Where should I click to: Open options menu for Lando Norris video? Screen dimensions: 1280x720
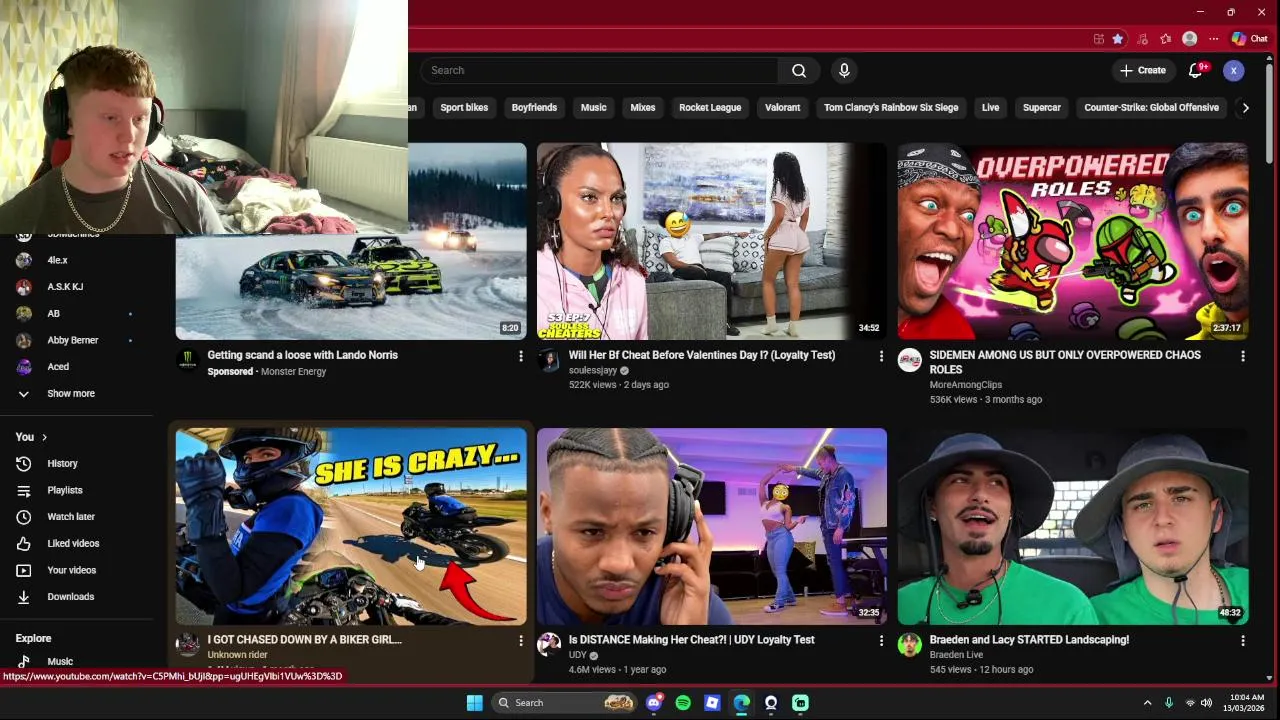point(520,356)
